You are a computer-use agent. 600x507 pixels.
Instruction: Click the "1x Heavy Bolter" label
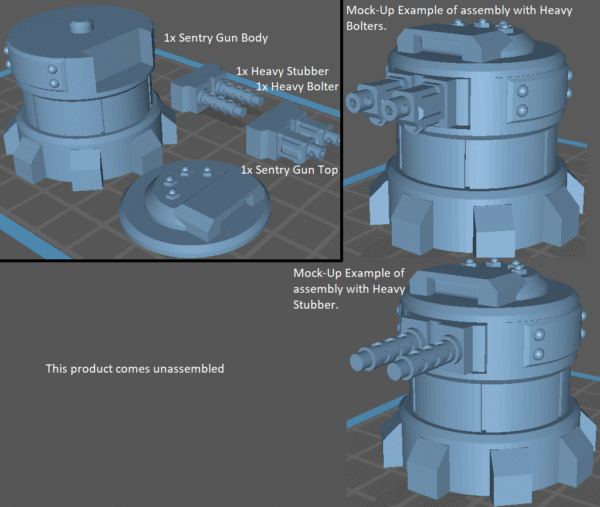297,87
